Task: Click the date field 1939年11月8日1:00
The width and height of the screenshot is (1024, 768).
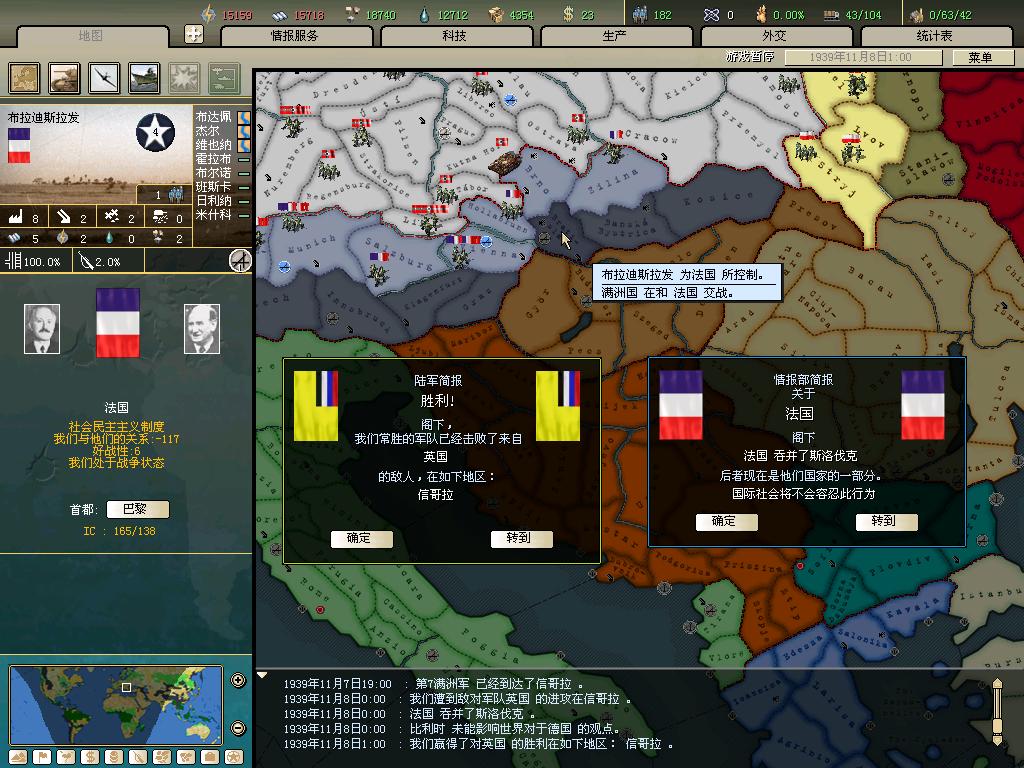Action: (863, 57)
